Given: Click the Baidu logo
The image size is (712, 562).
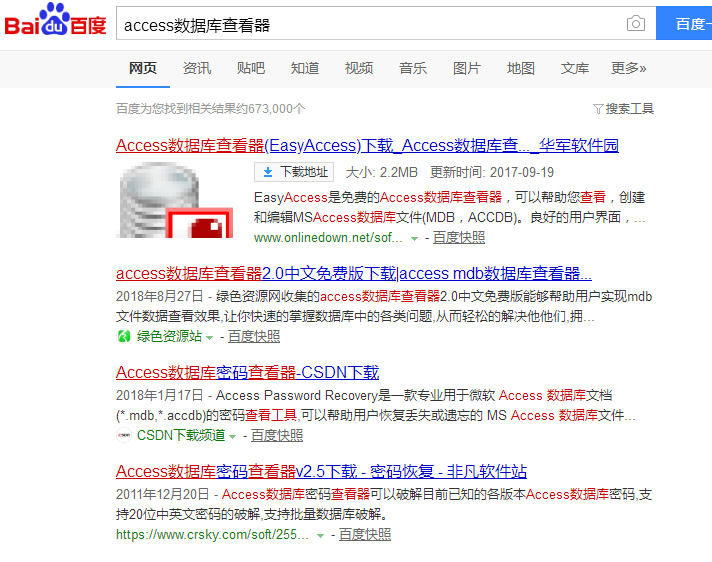Looking at the screenshot, I should 55,24.
